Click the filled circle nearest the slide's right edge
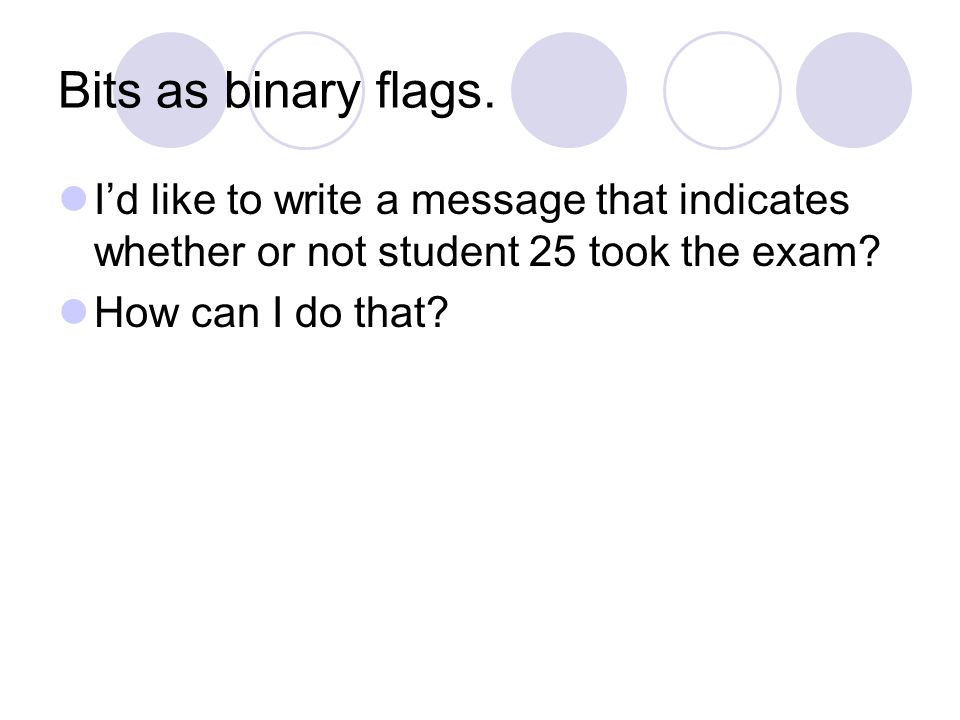The width and height of the screenshot is (960, 720). click(853, 90)
